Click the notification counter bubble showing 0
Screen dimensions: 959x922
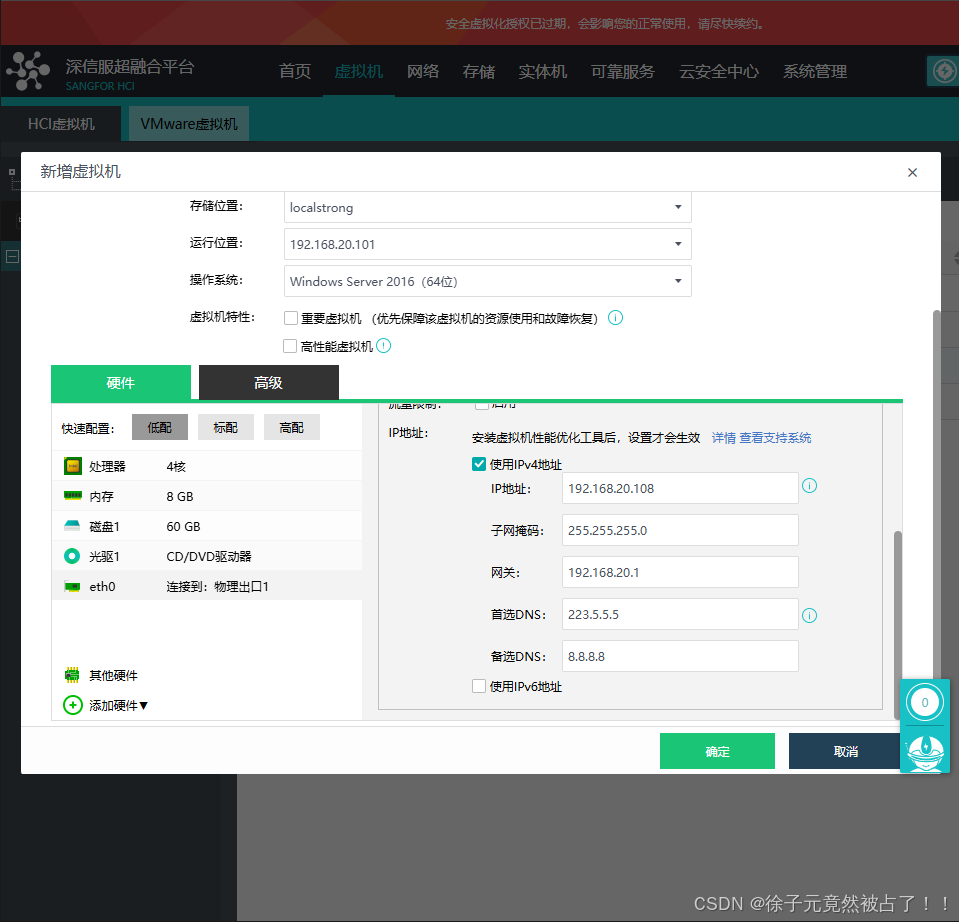pyautogui.click(x=925, y=703)
